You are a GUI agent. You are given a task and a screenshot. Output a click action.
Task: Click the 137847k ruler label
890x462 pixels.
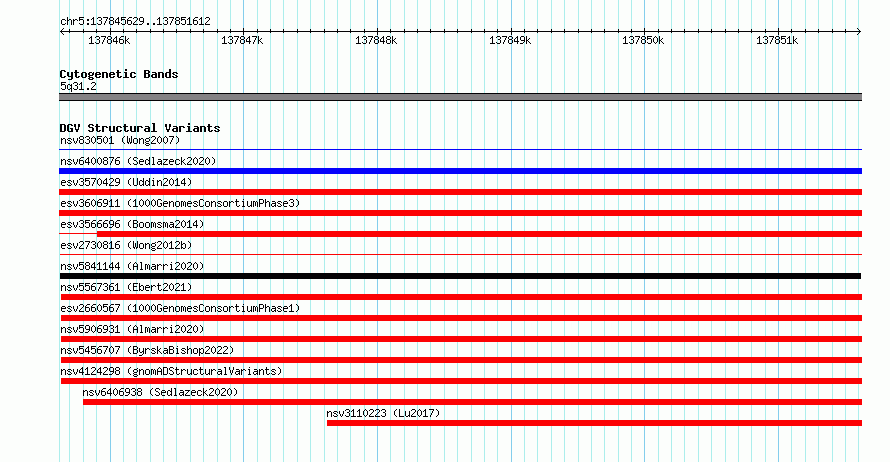pyautogui.click(x=242, y=40)
